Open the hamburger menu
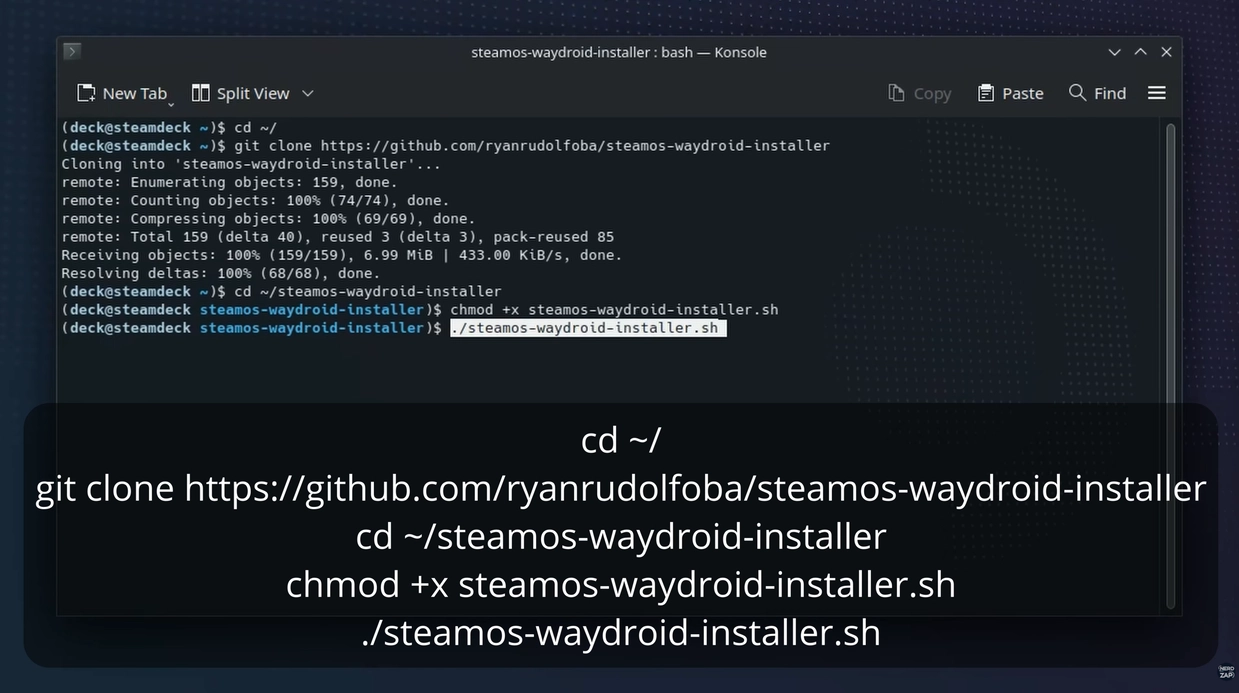The image size is (1239, 693). (x=1157, y=93)
